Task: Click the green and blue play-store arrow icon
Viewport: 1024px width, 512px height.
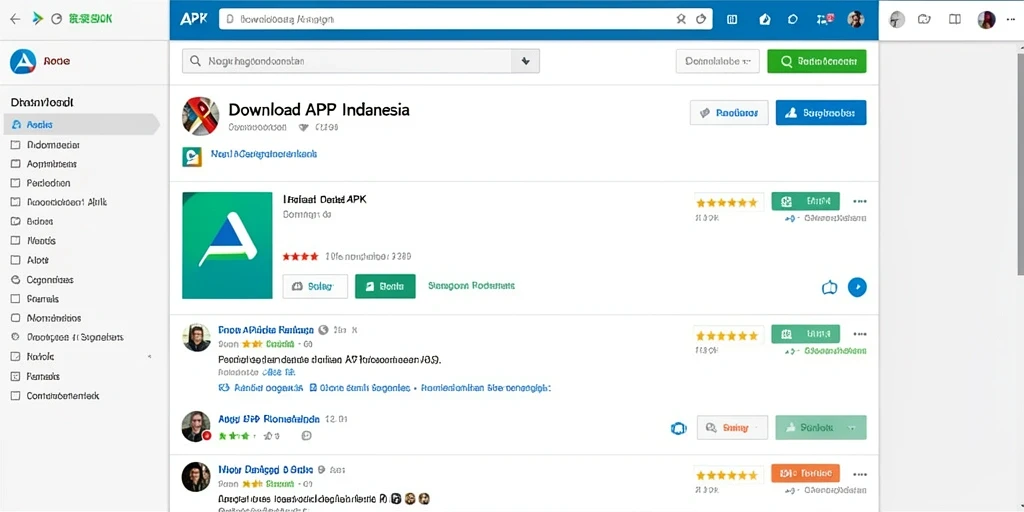Action: [37, 18]
